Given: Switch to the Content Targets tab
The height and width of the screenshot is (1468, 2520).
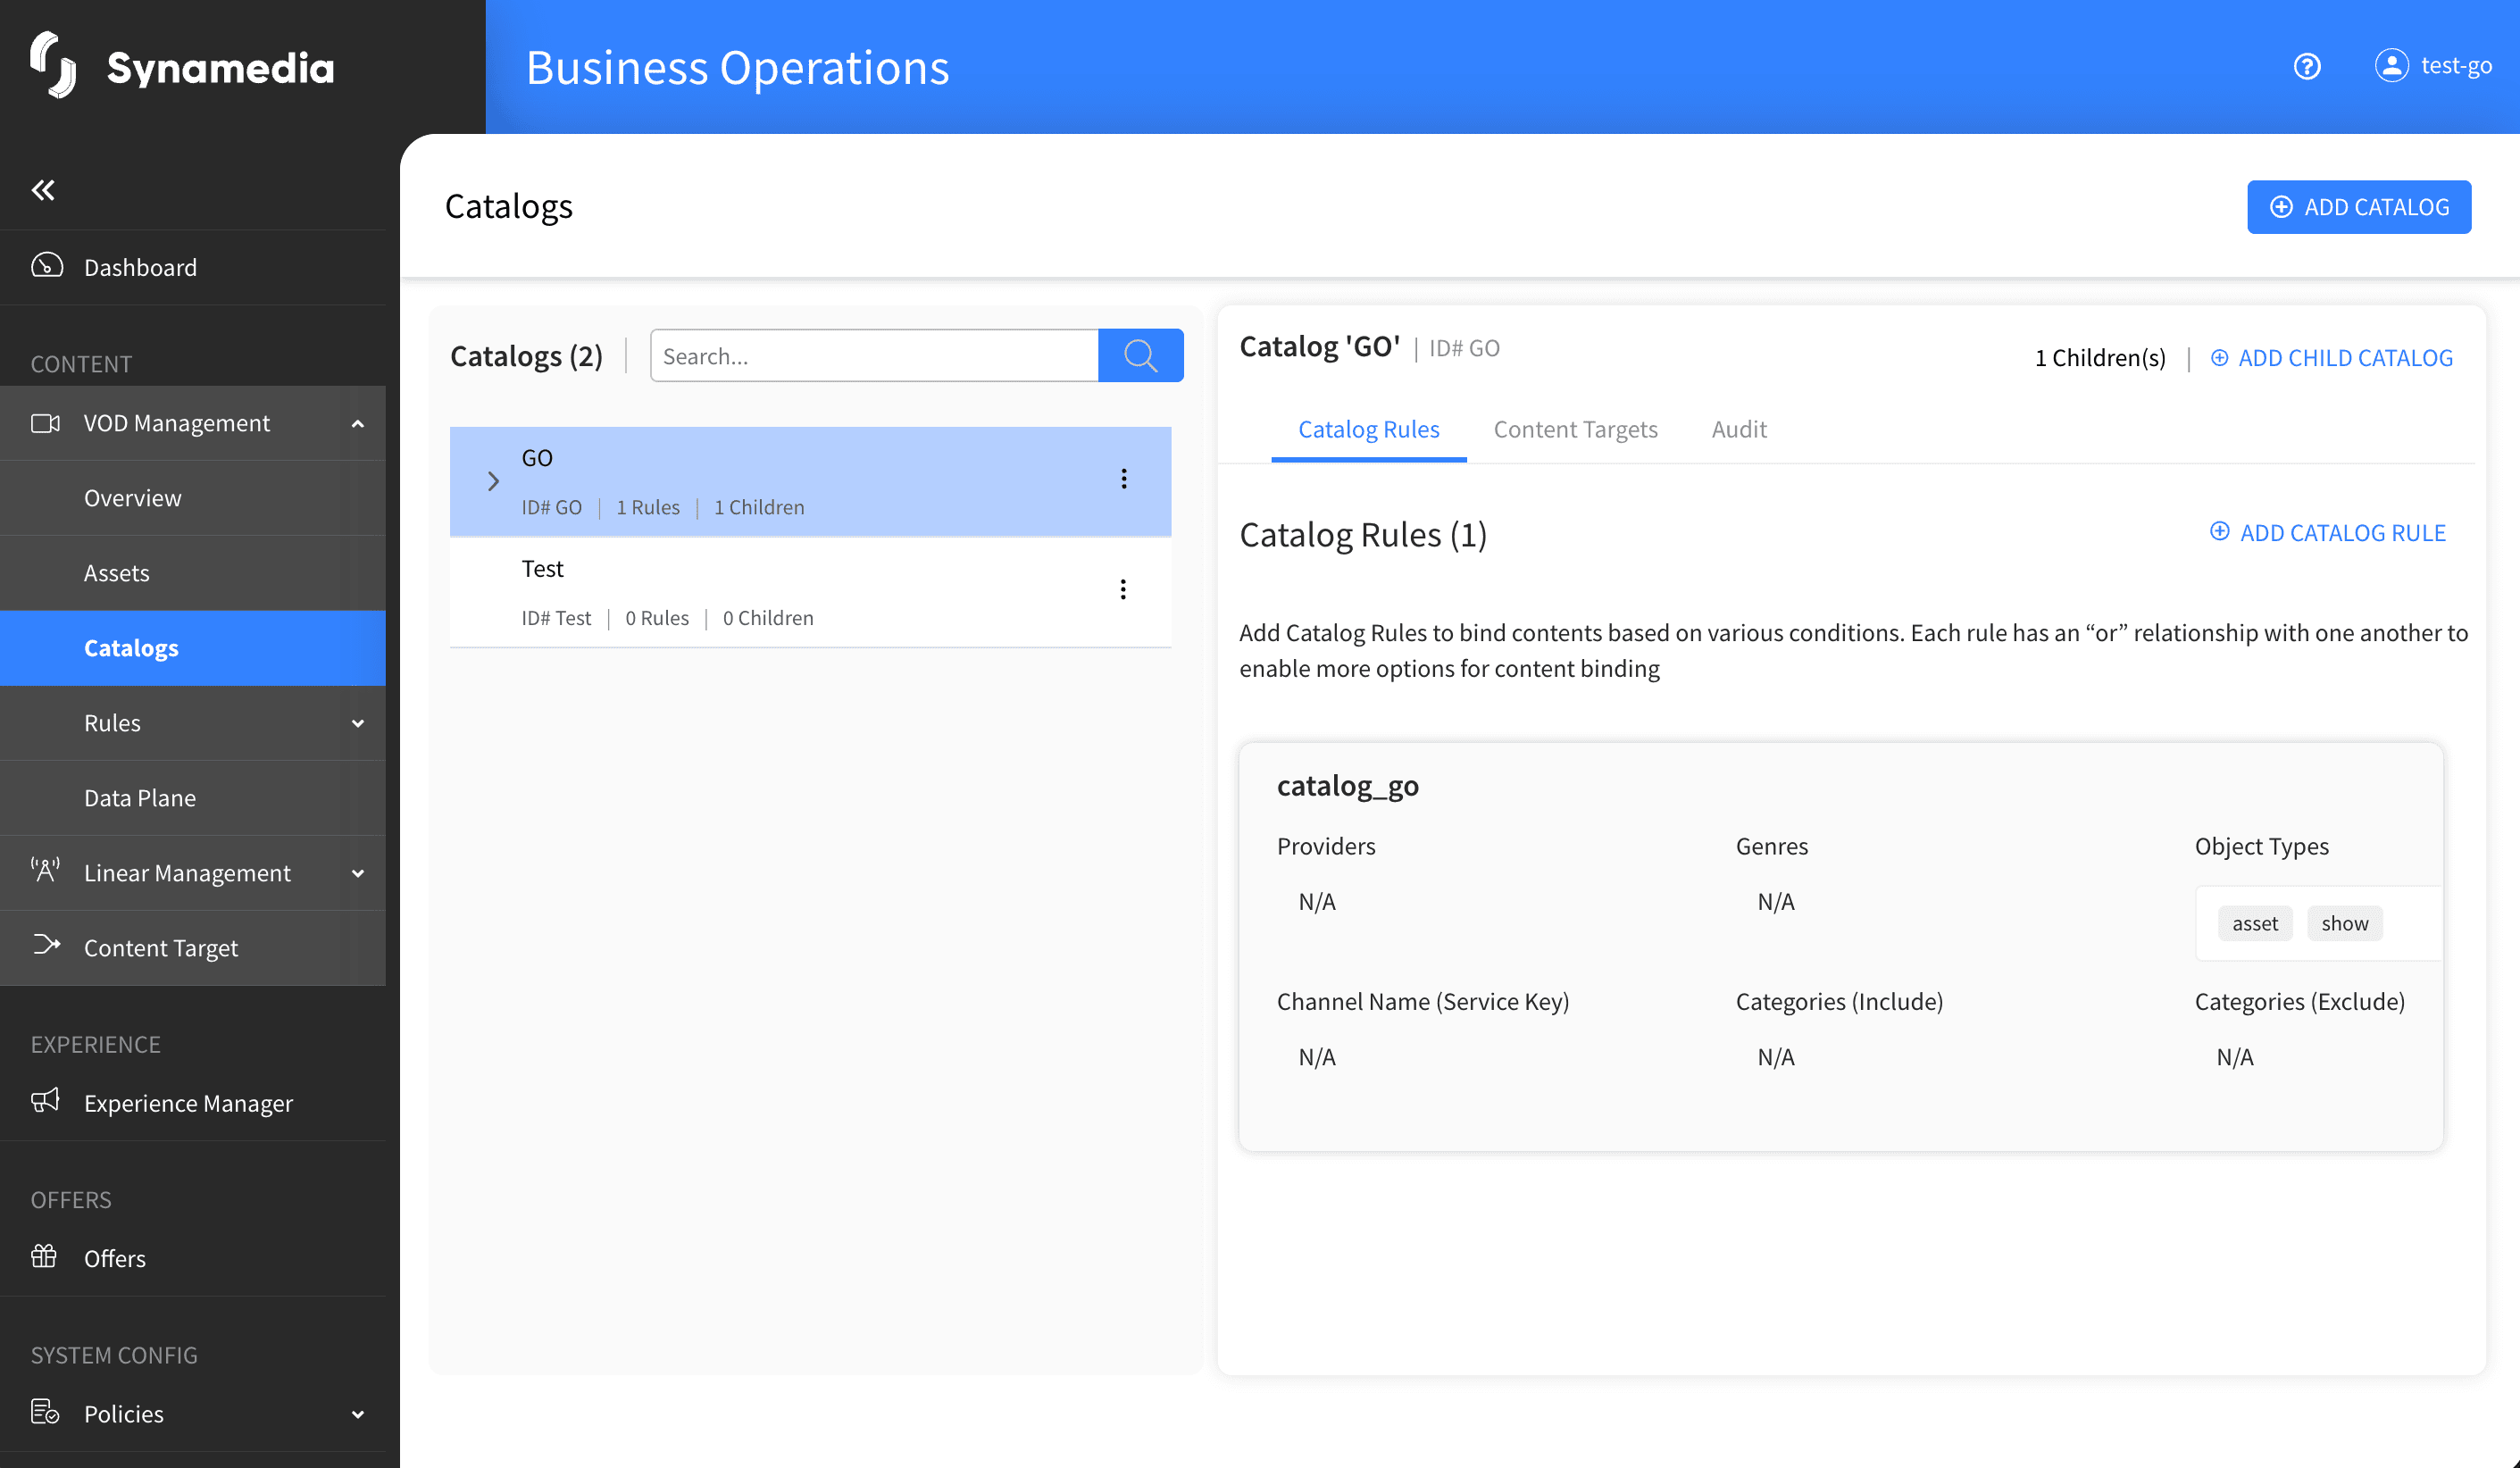Looking at the screenshot, I should tap(1576, 429).
